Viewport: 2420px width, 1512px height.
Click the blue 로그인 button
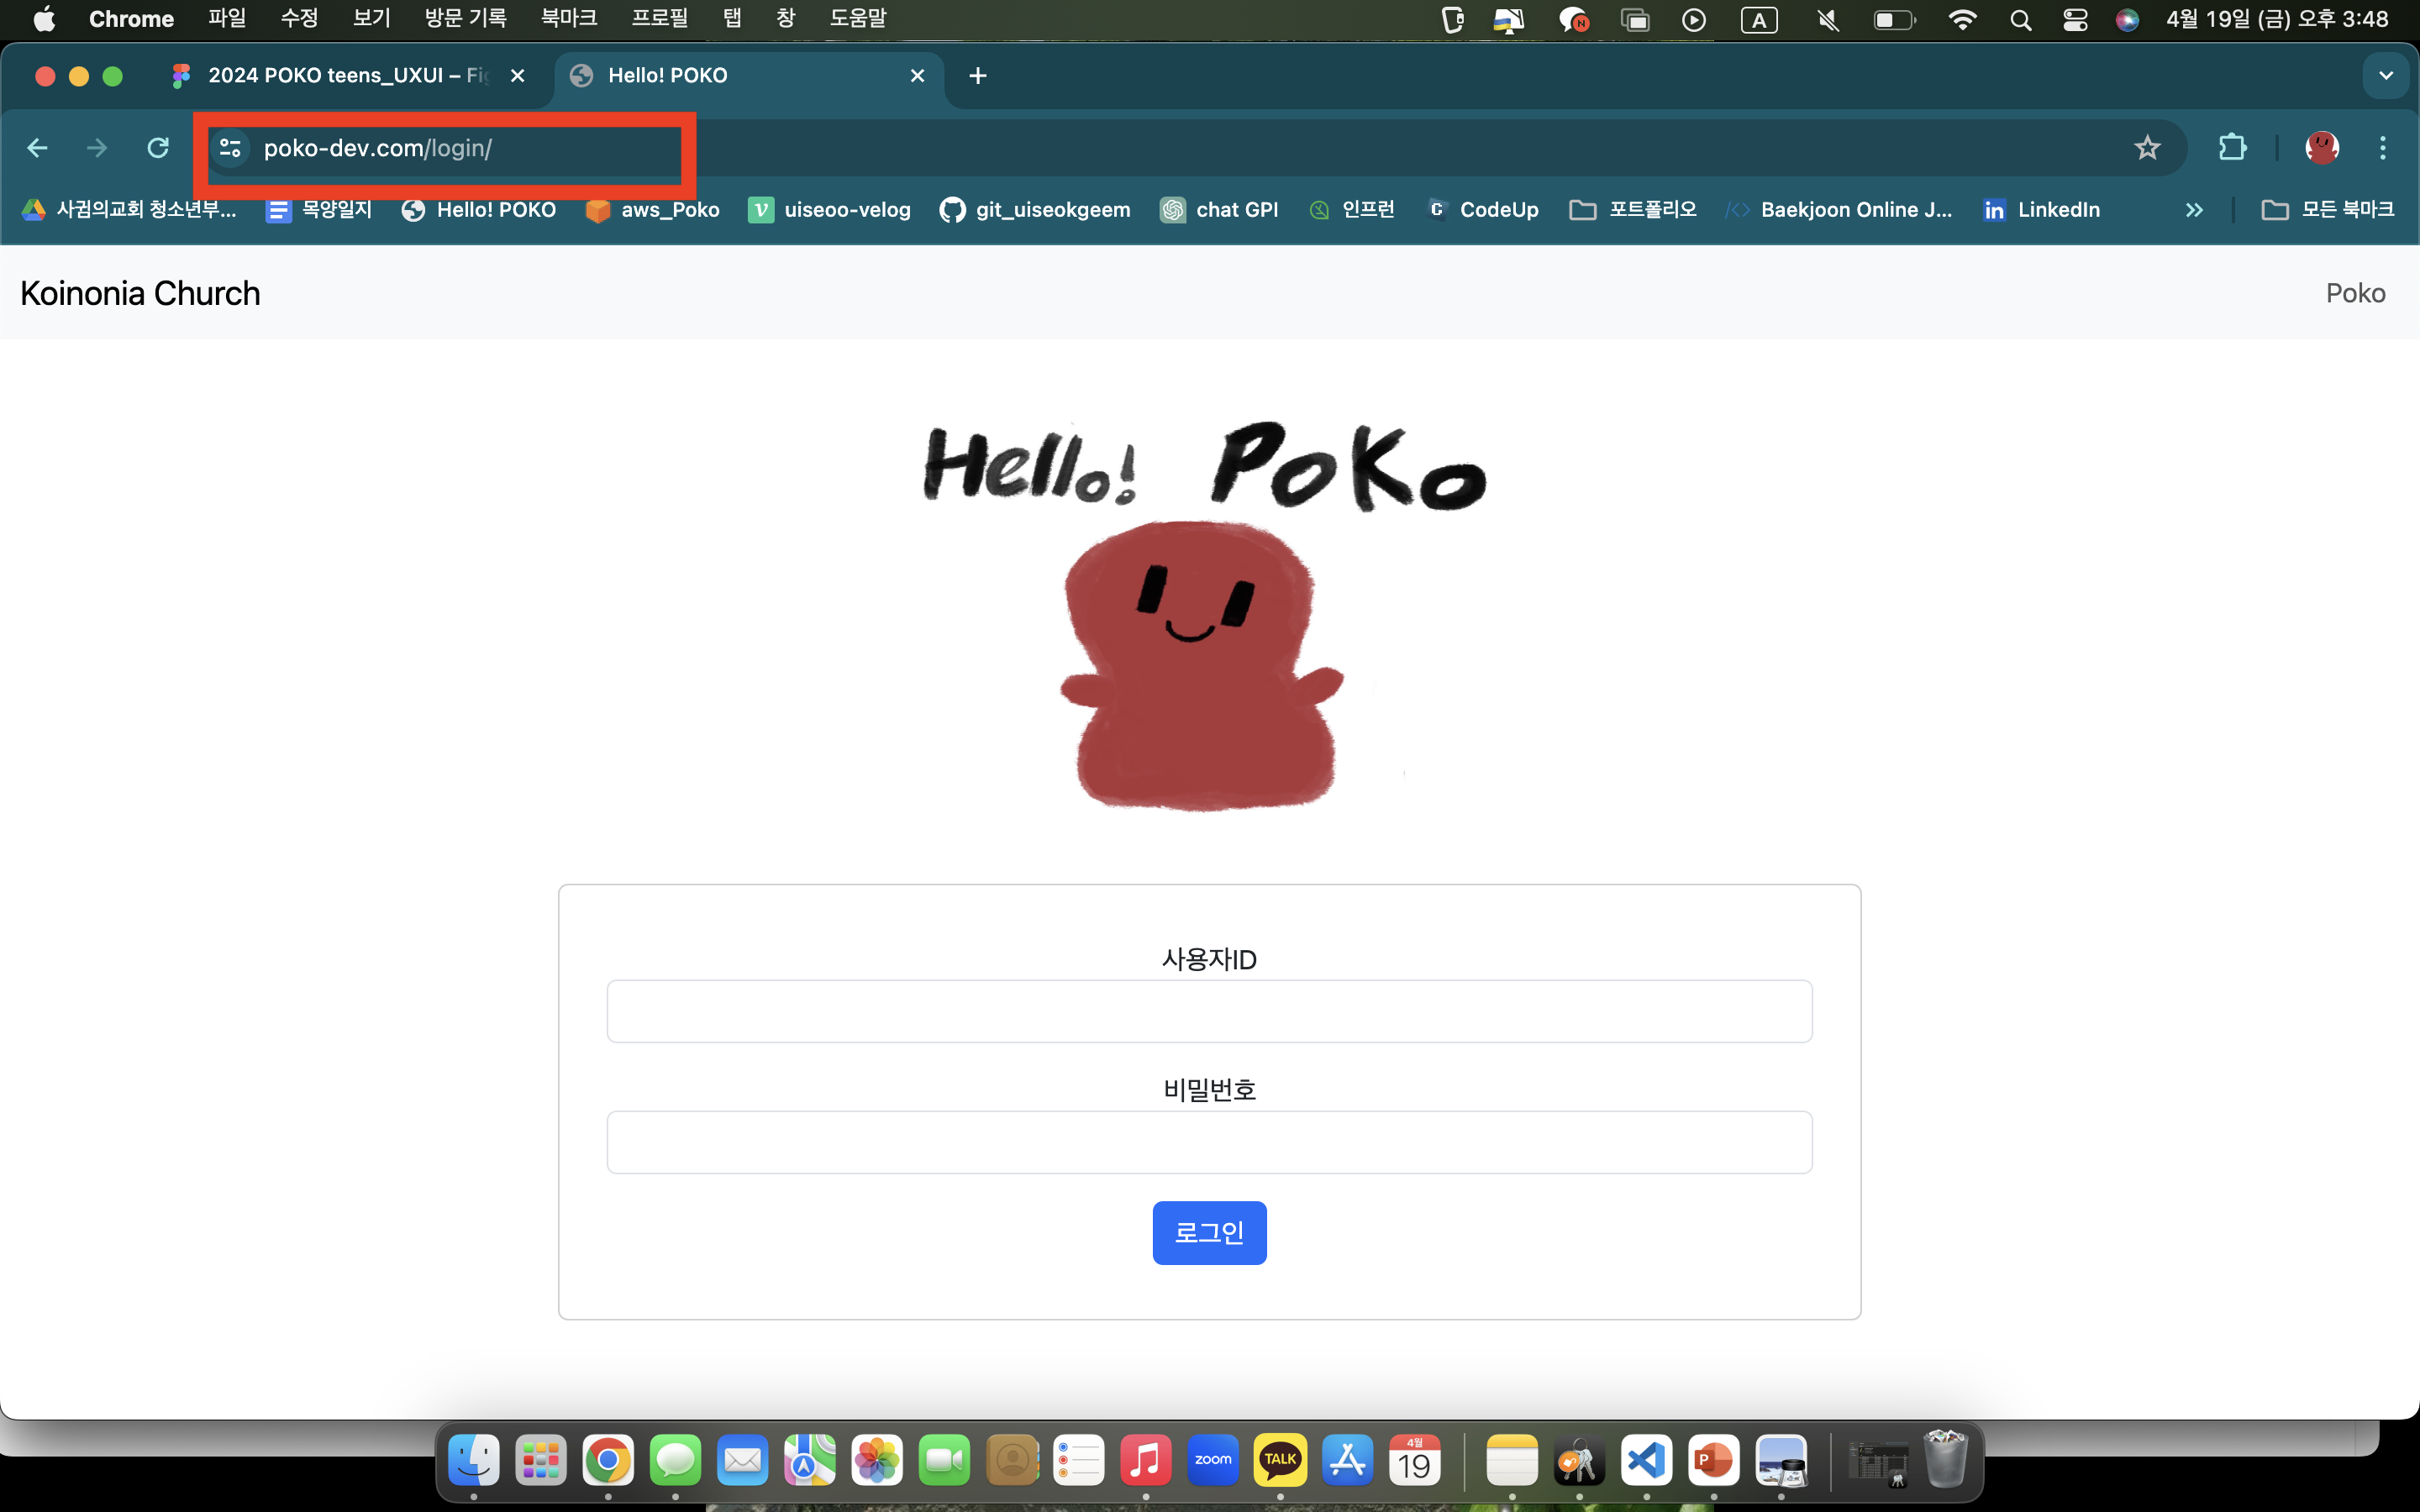(1209, 1232)
